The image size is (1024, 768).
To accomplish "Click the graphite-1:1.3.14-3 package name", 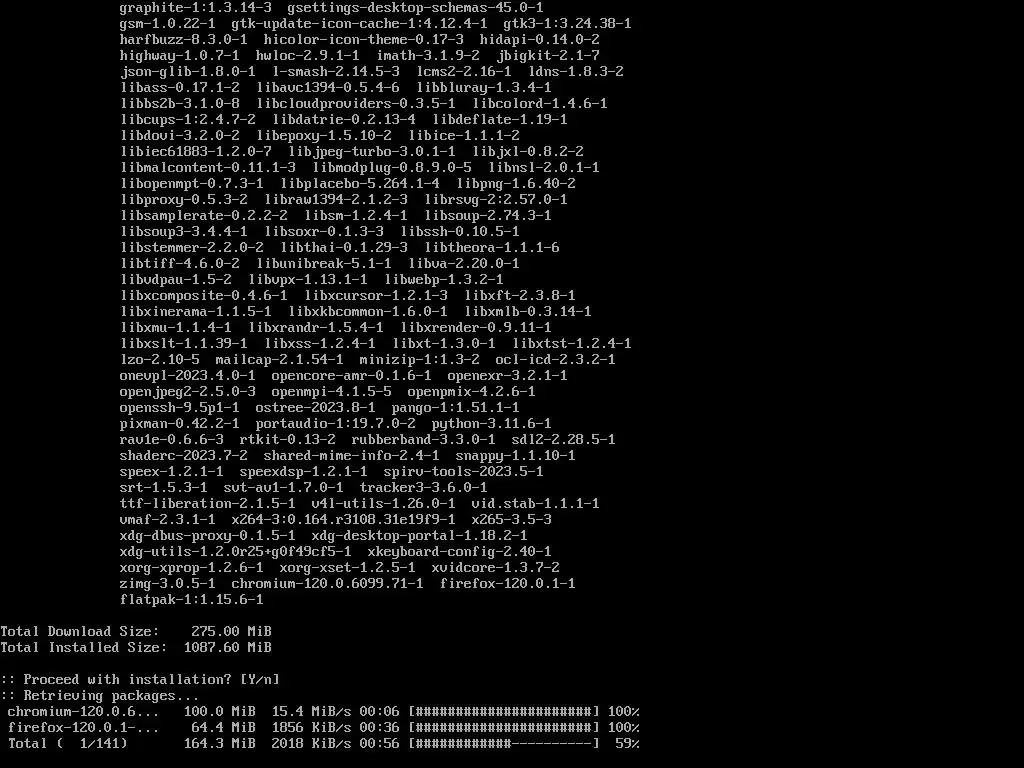I will tap(196, 8).
